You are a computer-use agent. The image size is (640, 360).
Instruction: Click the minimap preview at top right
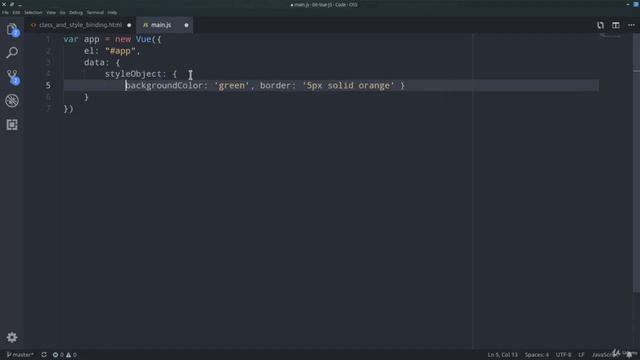pos(610,37)
